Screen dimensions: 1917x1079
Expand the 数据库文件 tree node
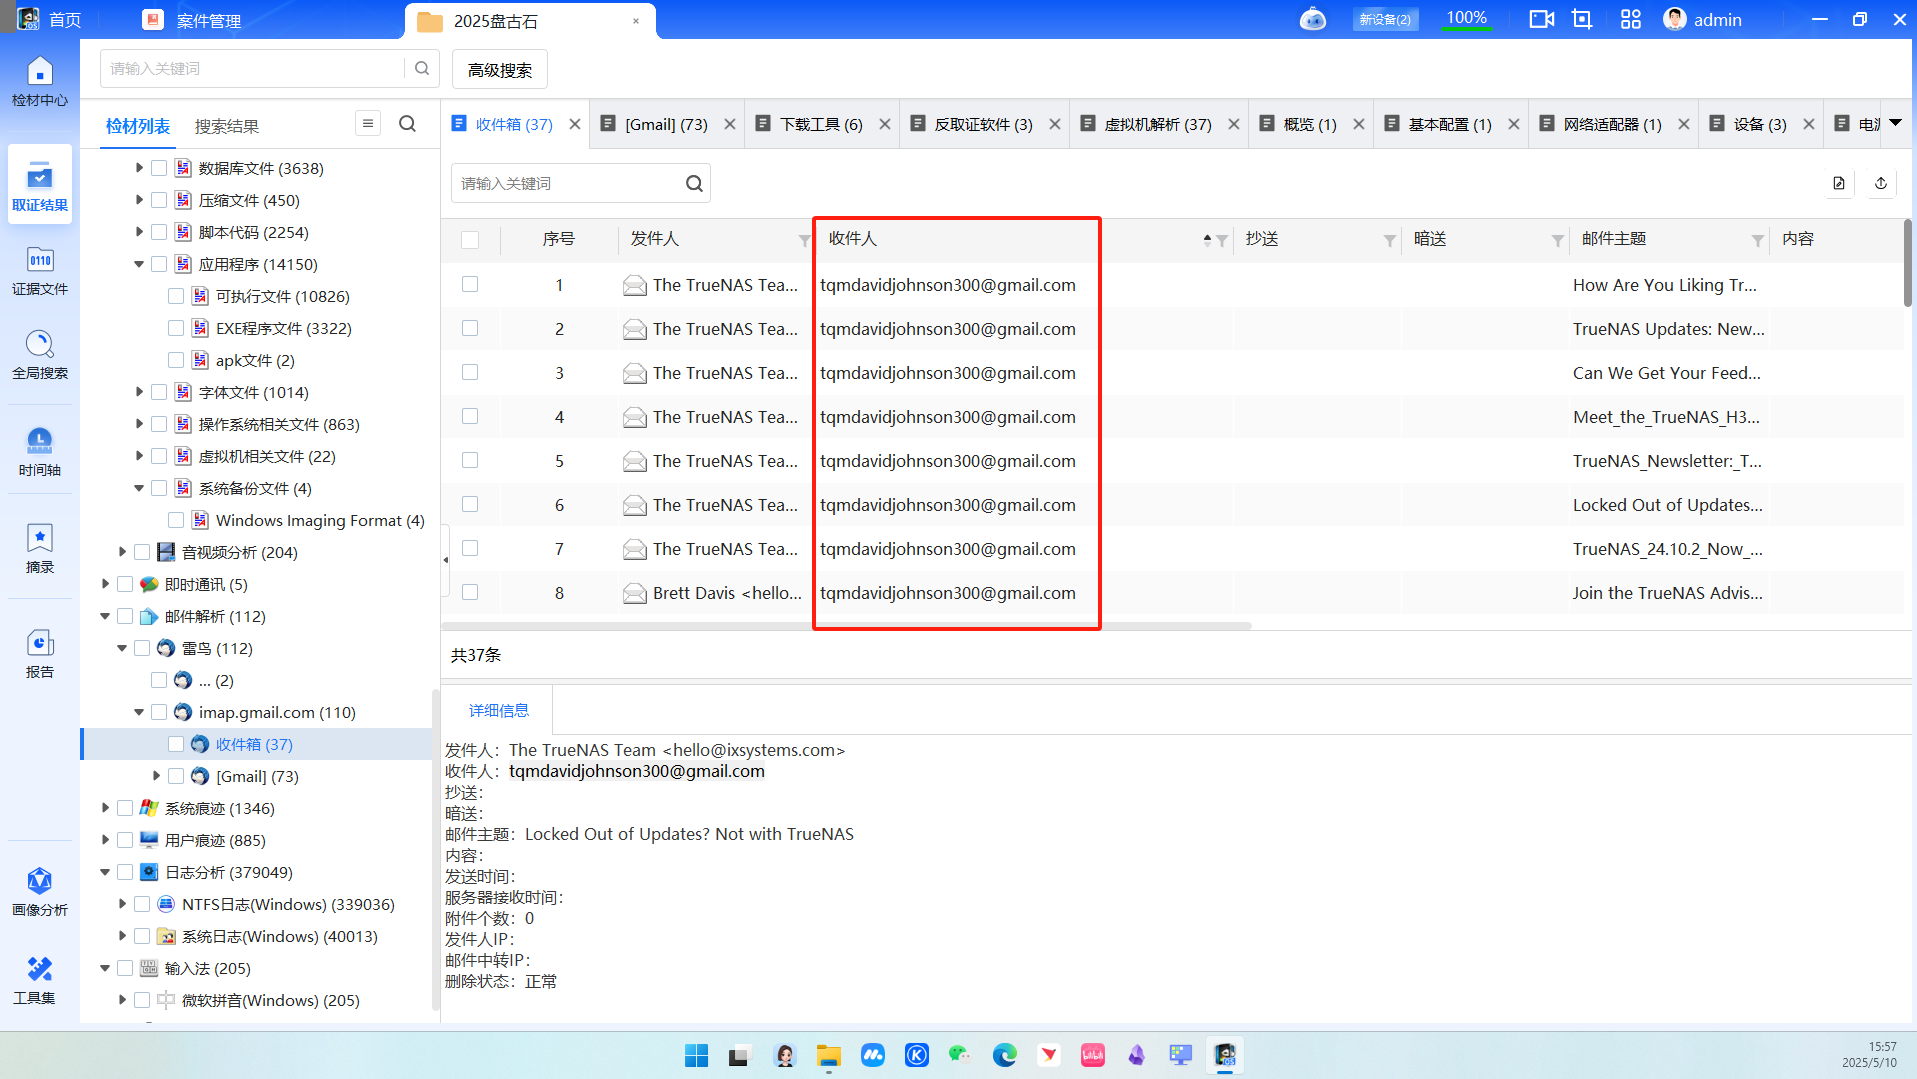(139, 168)
